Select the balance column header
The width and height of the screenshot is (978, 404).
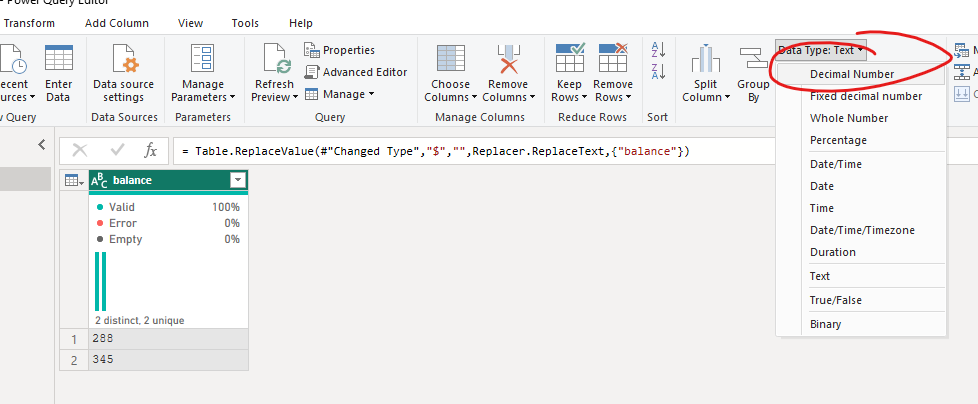(x=168, y=181)
